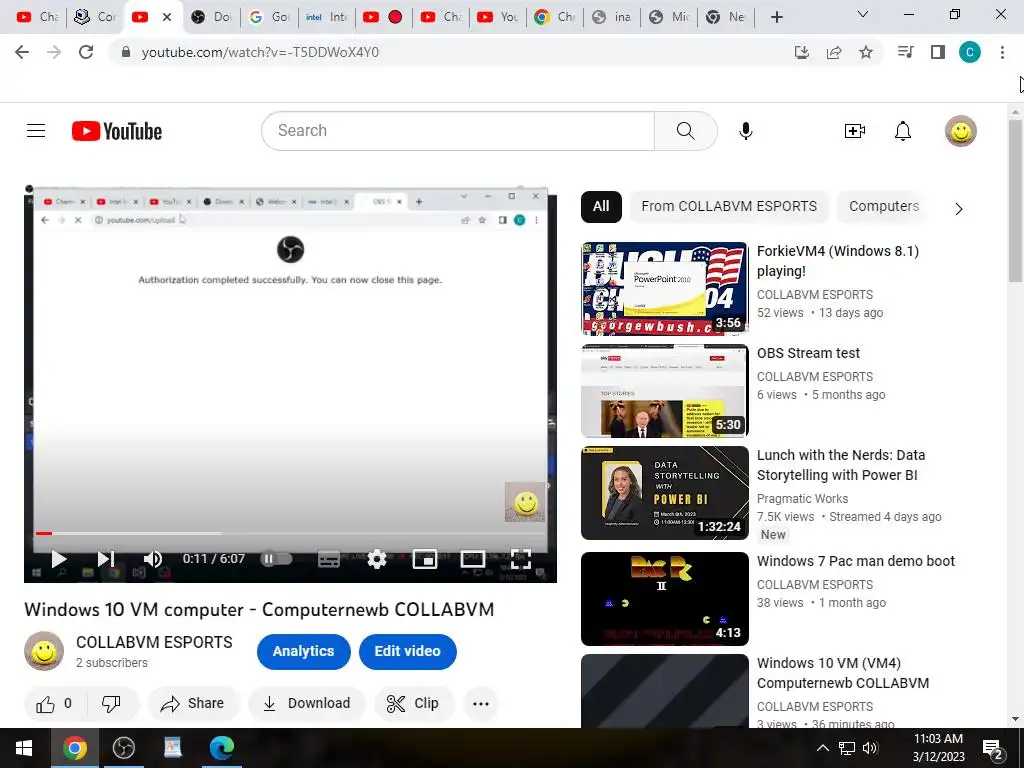The image size is (1024, 768).
Task: Bookmark this page with the star
Action: coord(866,52)
